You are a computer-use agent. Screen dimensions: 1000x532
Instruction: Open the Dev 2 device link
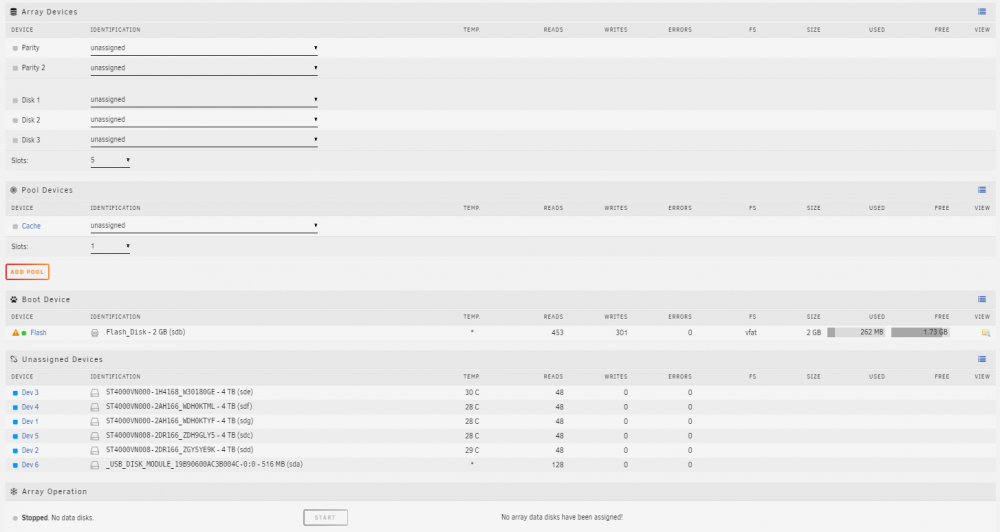pyautogui.click(x=30, y=450)
